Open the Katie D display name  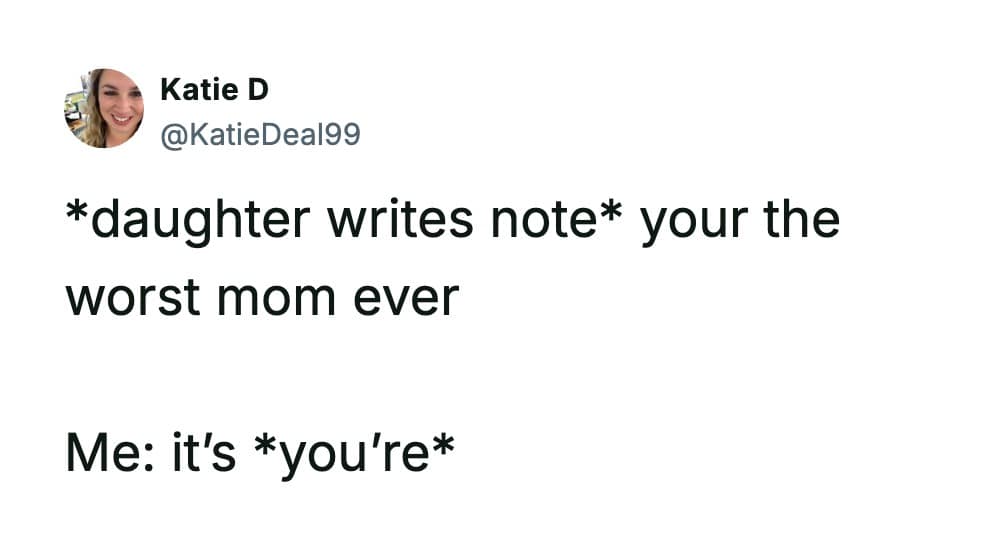tap(214, 90)
